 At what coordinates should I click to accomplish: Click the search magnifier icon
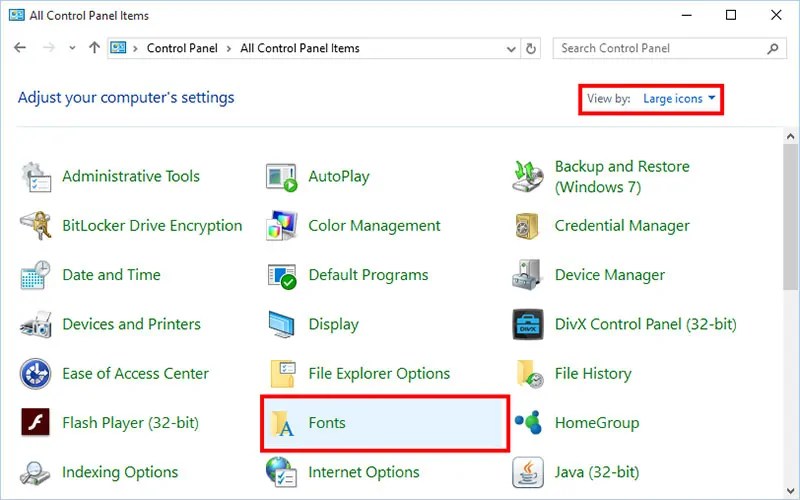point(773,48)
